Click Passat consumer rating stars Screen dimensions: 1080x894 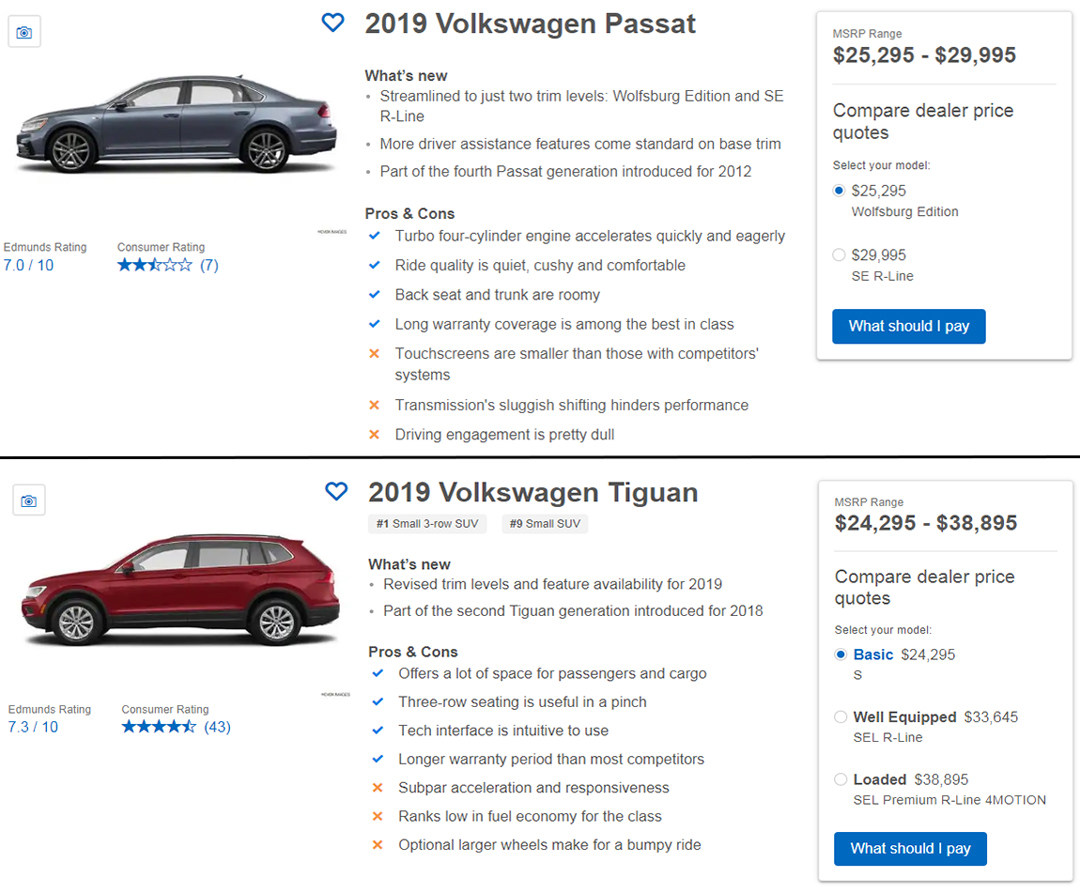pyautogui.click(x=155, y=265)
